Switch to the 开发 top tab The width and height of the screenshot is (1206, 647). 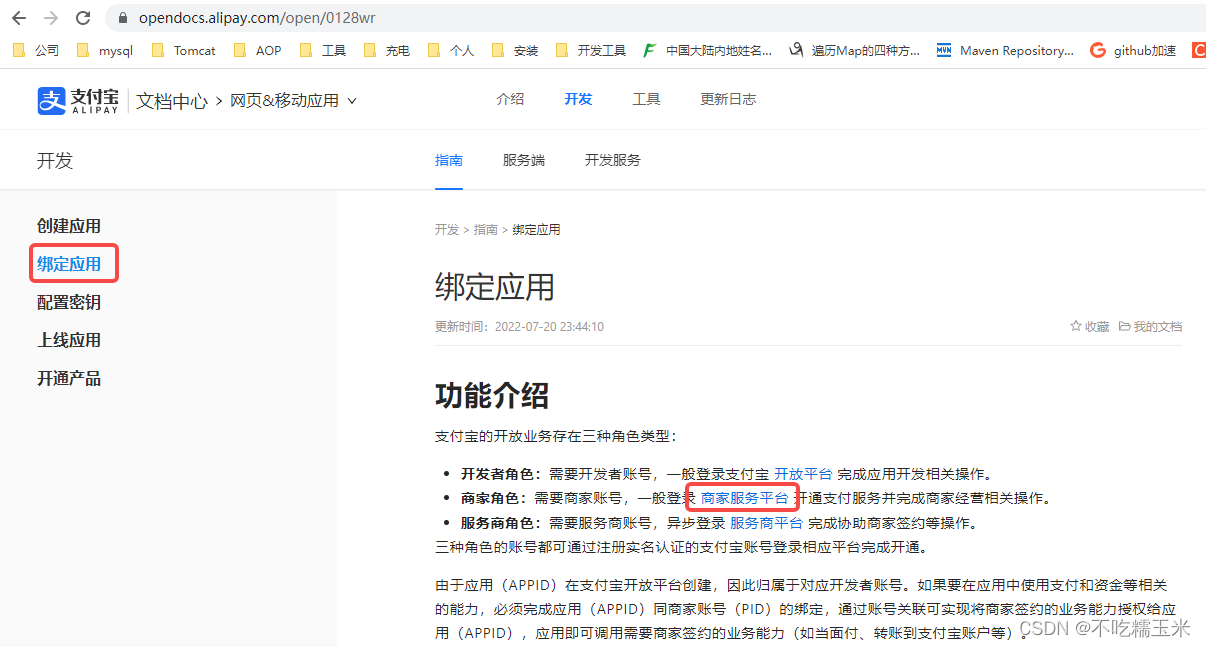(x=578, y=99)
